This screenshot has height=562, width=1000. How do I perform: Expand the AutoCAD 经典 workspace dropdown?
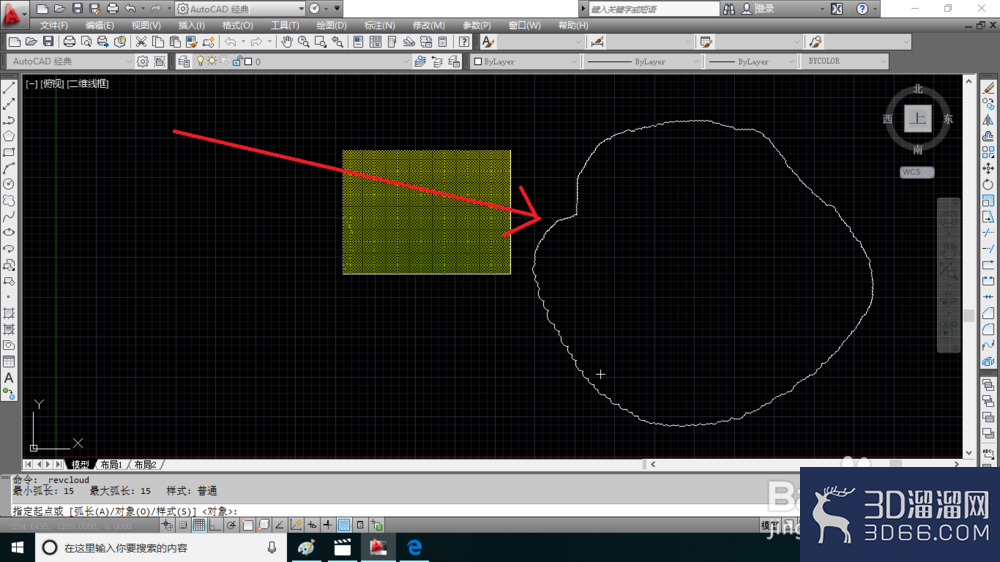click(x=240, y=9)
